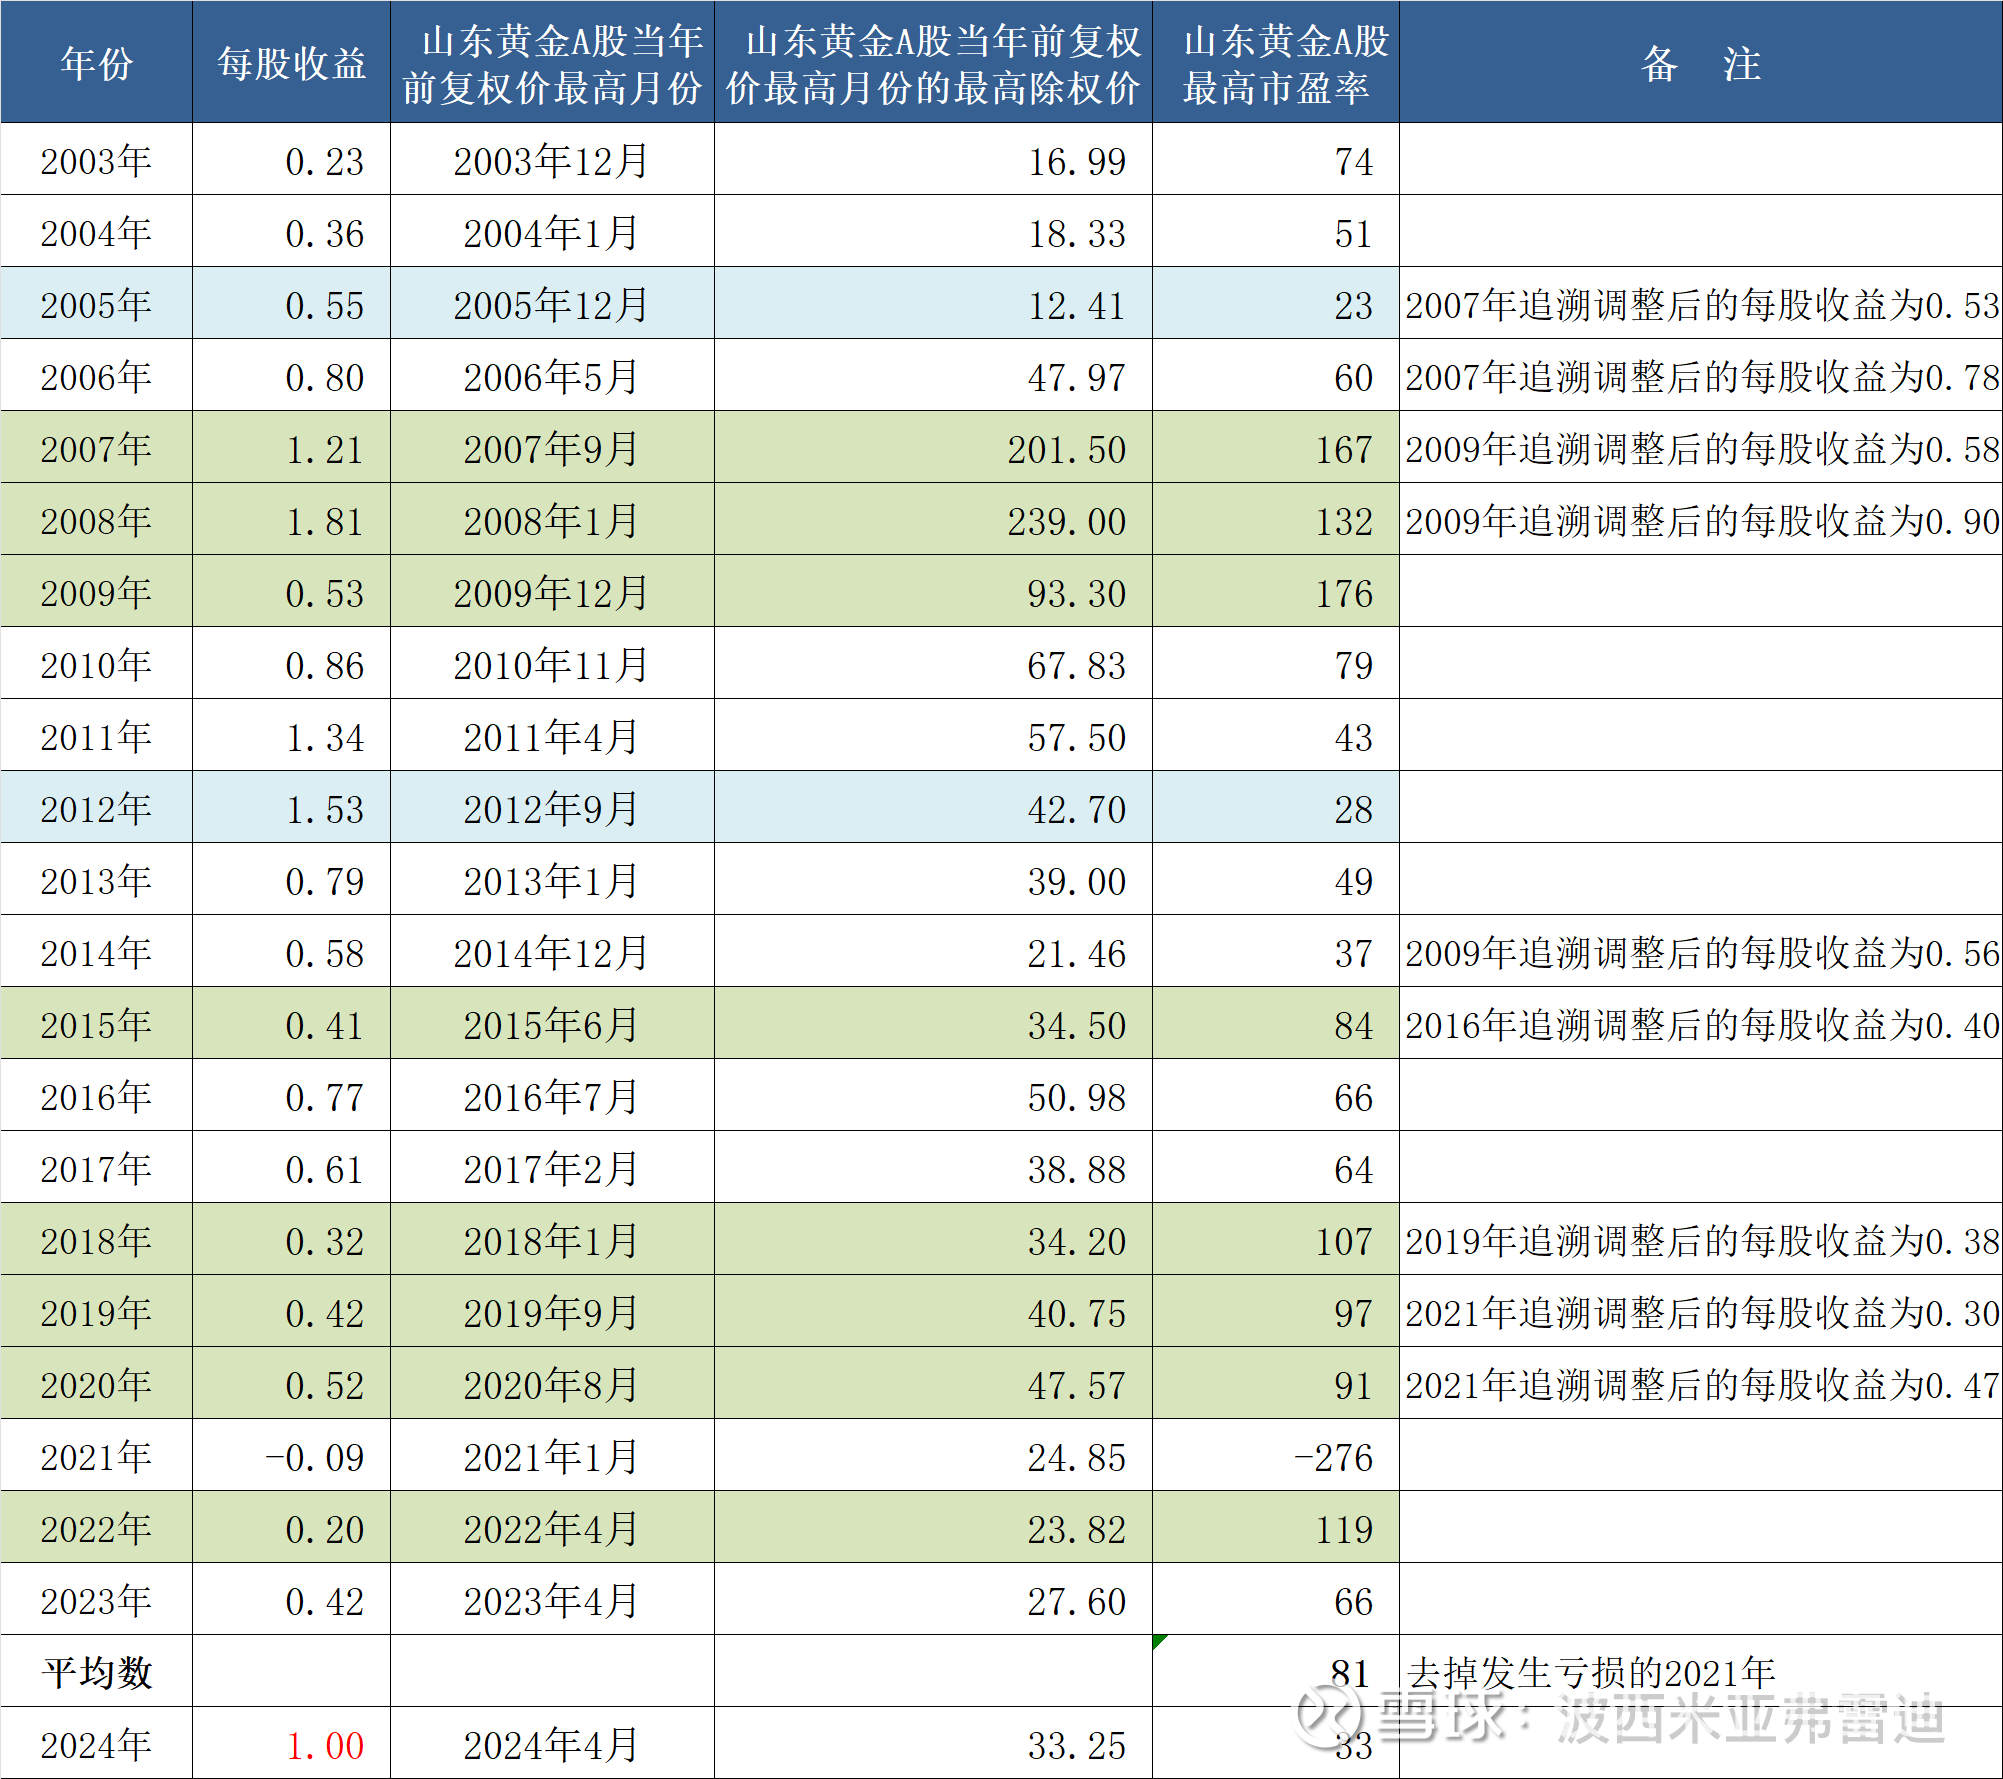Select the 2006年5月 cell

pyautogui.click(x=552, y=376)
